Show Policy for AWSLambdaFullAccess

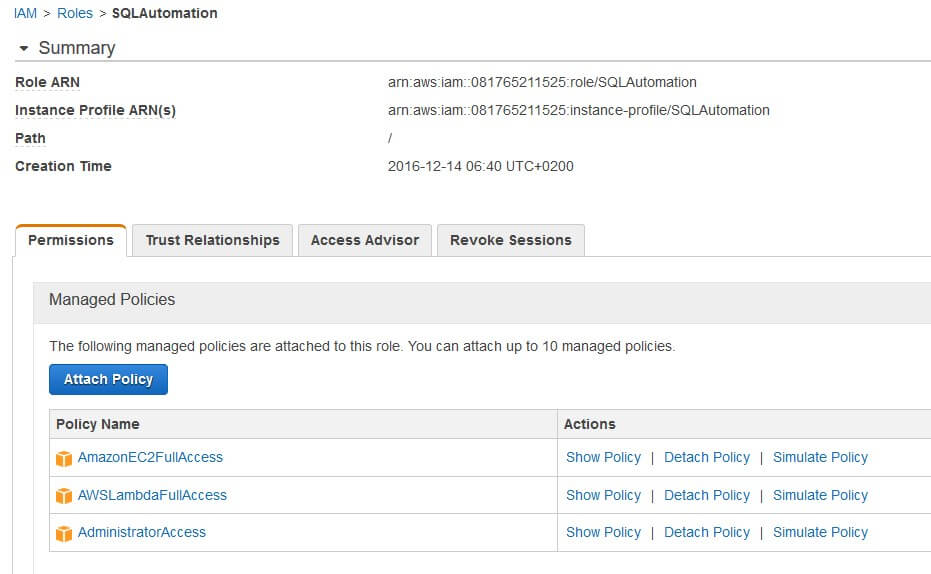(x=603, y=495)
